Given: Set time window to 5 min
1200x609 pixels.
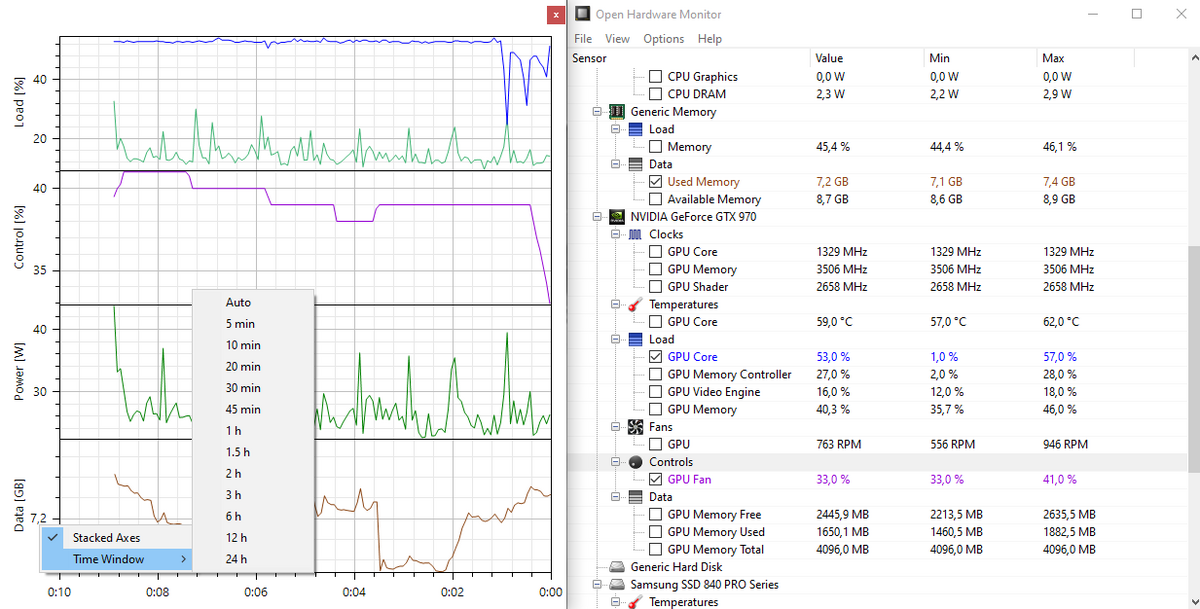Looking at the screenshot, I should (x=254, y=323).
